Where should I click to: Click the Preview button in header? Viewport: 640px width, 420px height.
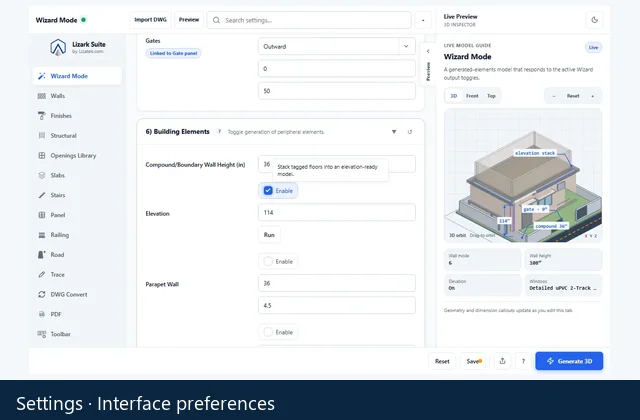pyautogui.click(x=189, y=20)
